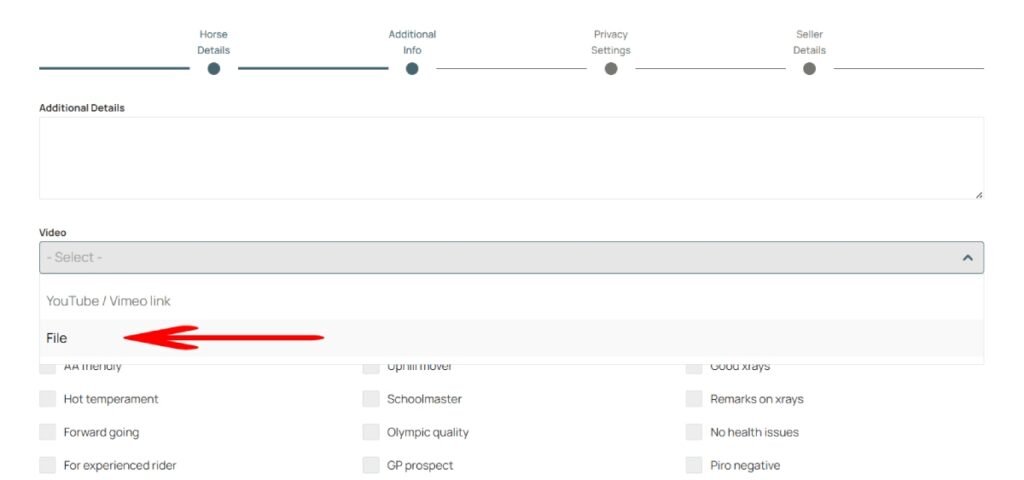Click the Horse Details step circle
Viewport: 1024px width, 480px height.
click(x=213, y=69)
